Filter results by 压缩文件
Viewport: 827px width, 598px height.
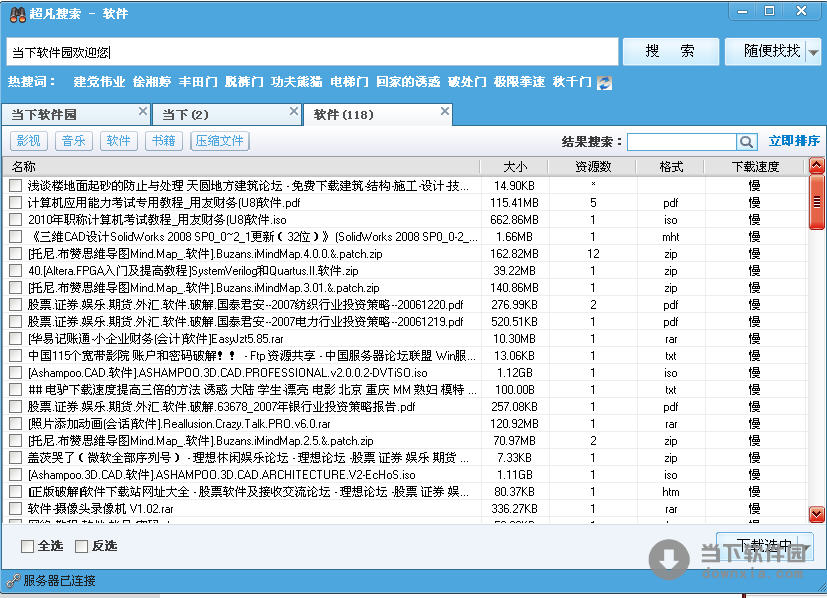[x=219, y=141]
